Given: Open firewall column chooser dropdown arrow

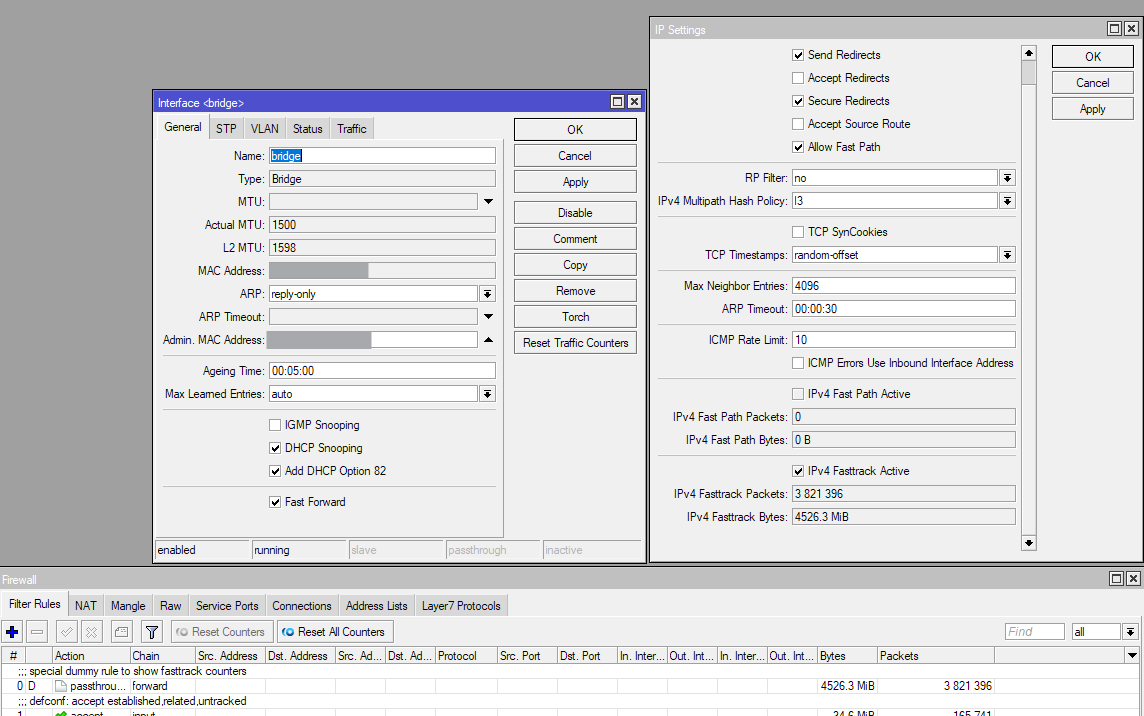Looking at the screenshot, I should click(x=1132, y=655).
